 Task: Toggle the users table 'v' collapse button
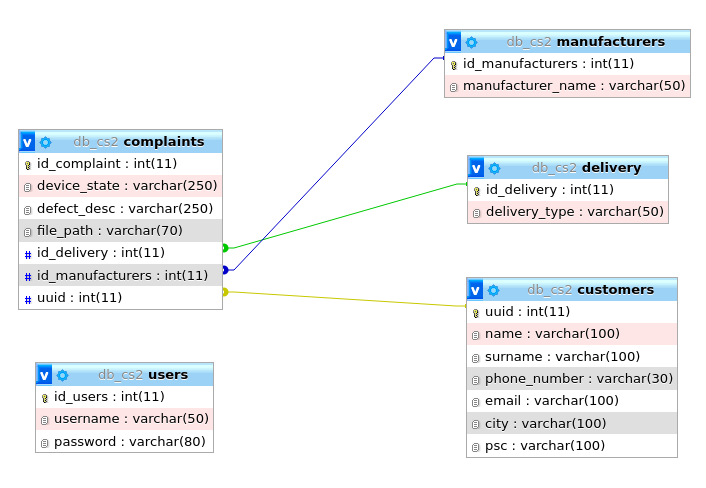tap(45, 375)
